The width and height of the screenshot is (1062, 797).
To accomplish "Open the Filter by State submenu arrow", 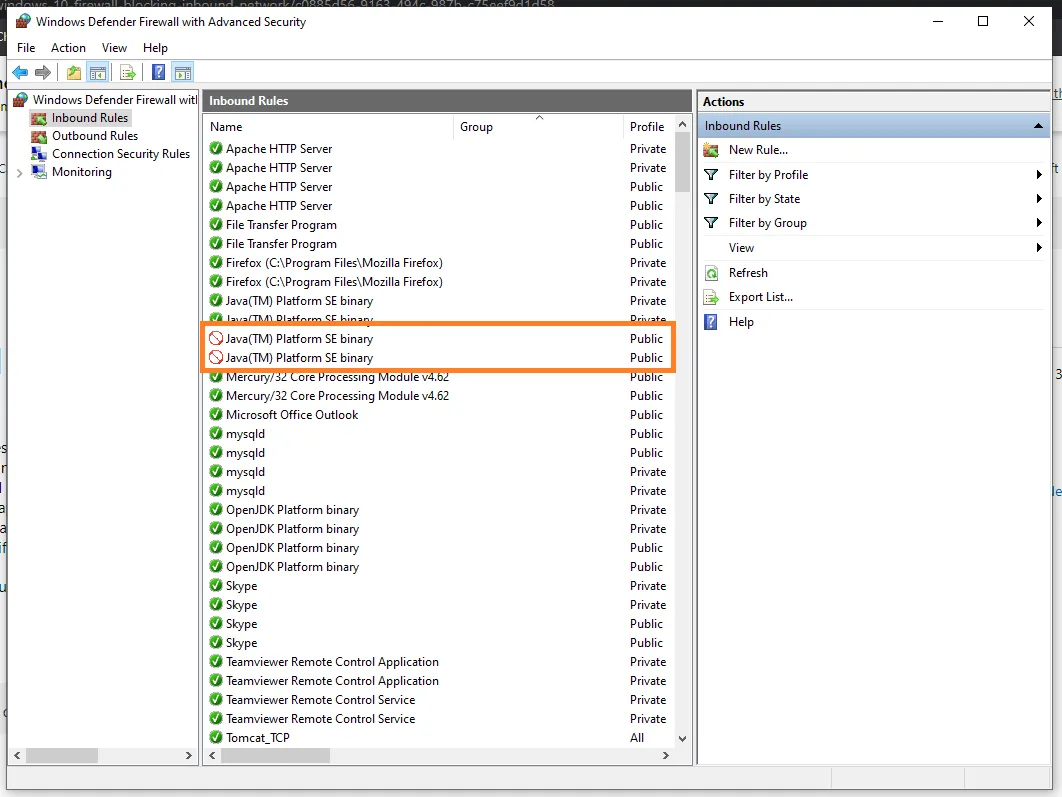I will (1039, 198).
